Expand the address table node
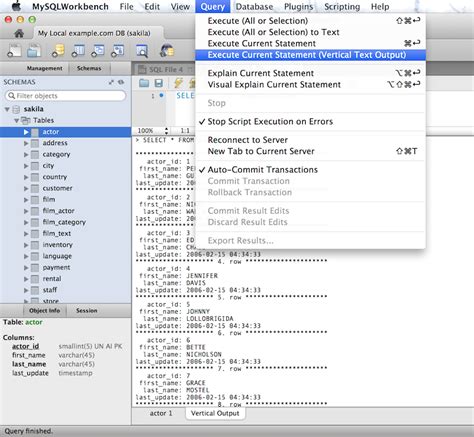The width and height of the screenshot is (474, 437). pos(26,143)
